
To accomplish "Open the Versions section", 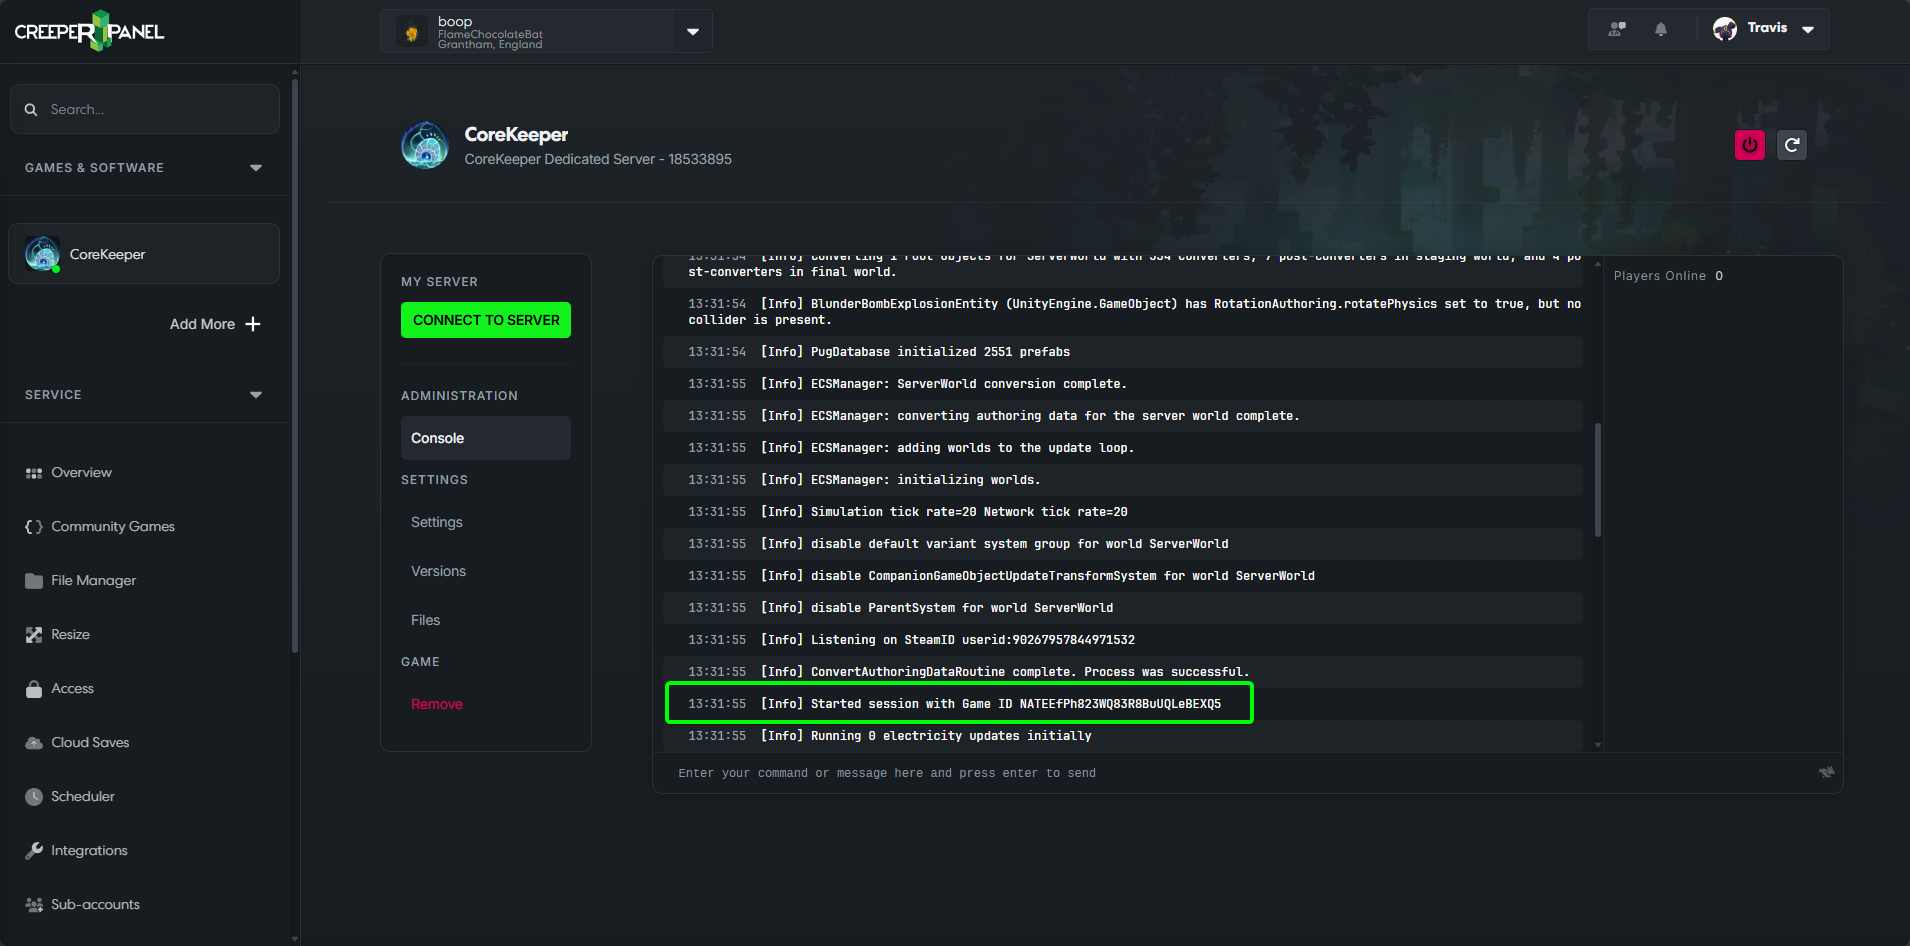I will point(438,571).
